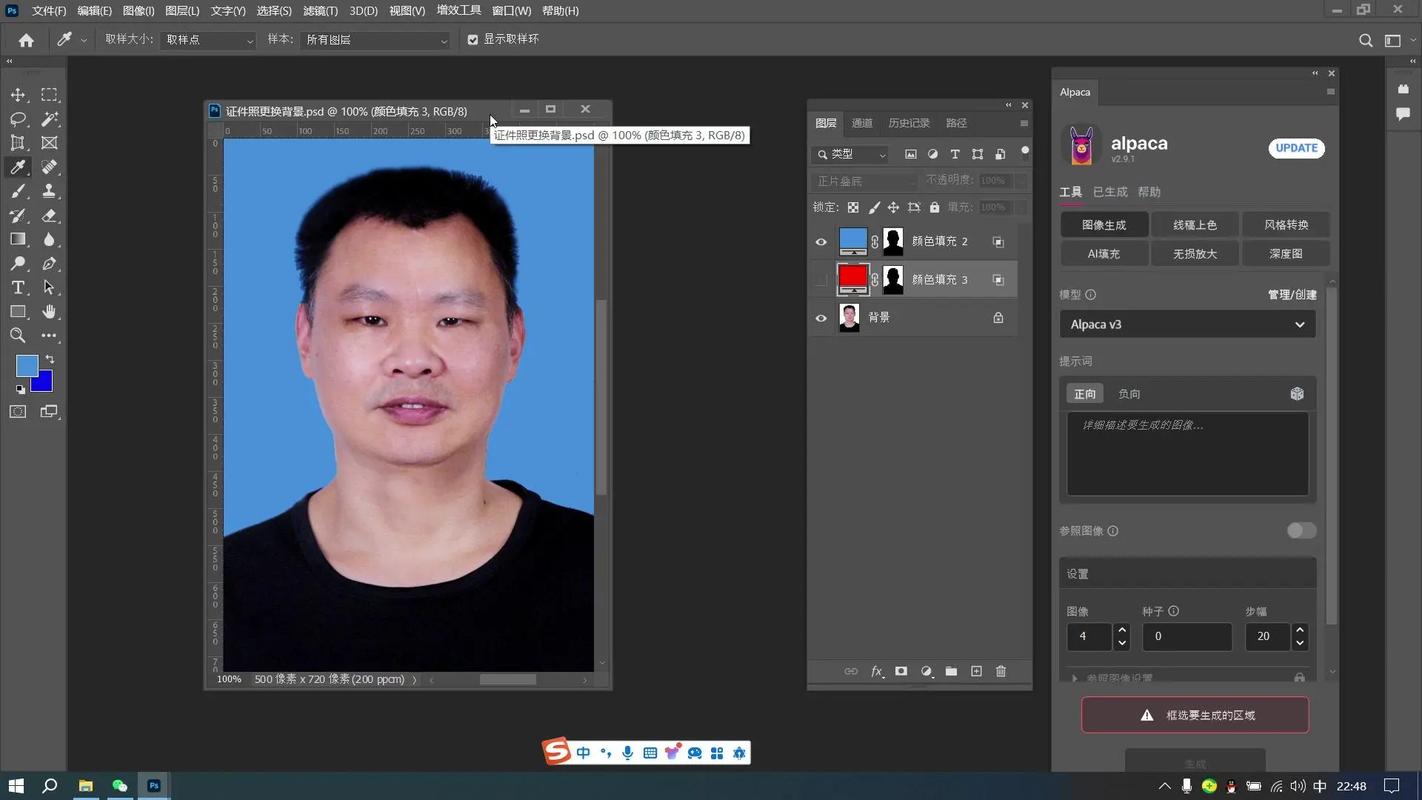Select the Zoom tool
Screen dimensions: 1422x800
tap(17, 335)
